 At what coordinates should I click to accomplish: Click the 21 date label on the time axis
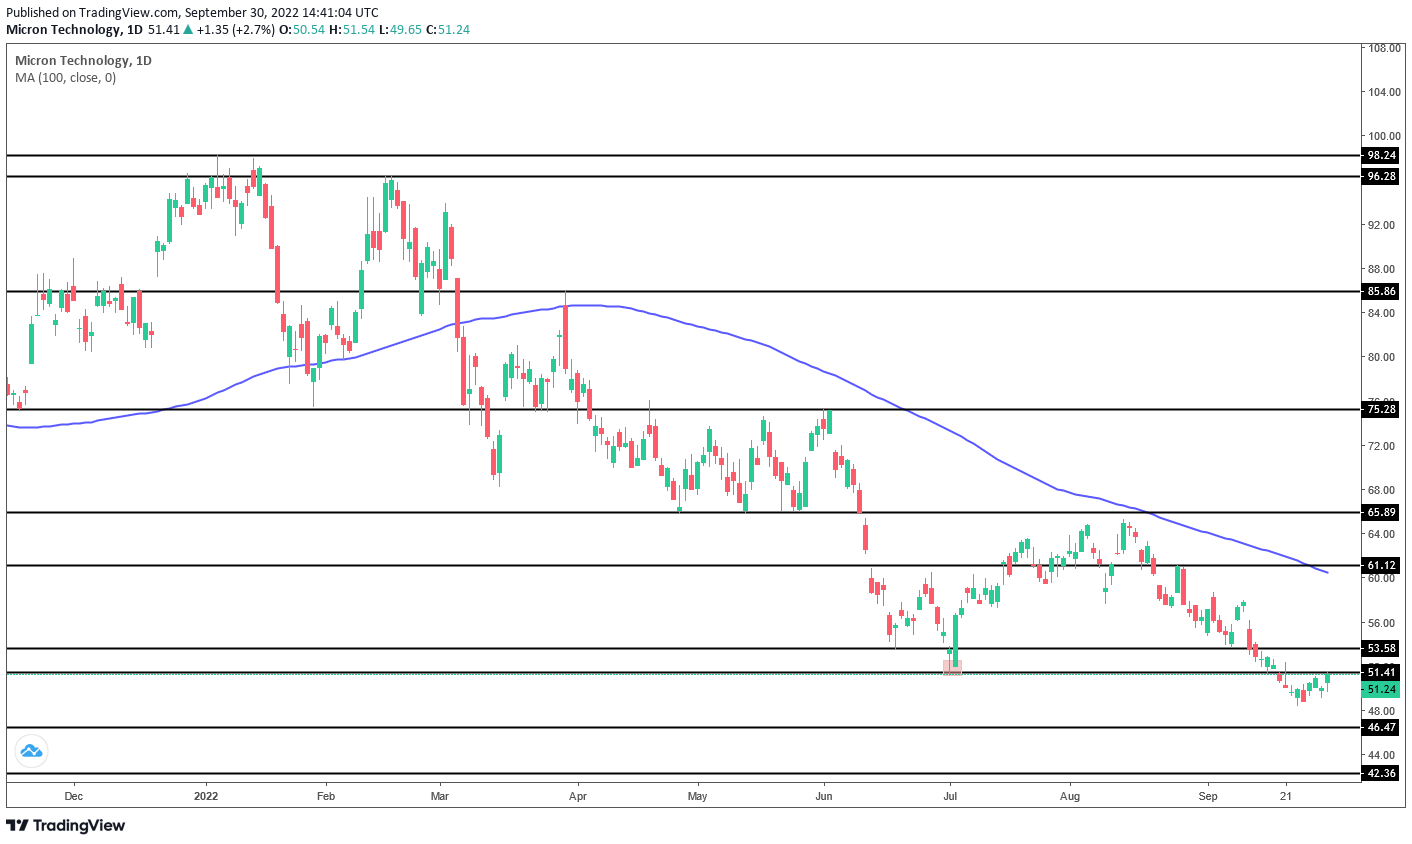pyautogui.click(x=1286, y=797)
